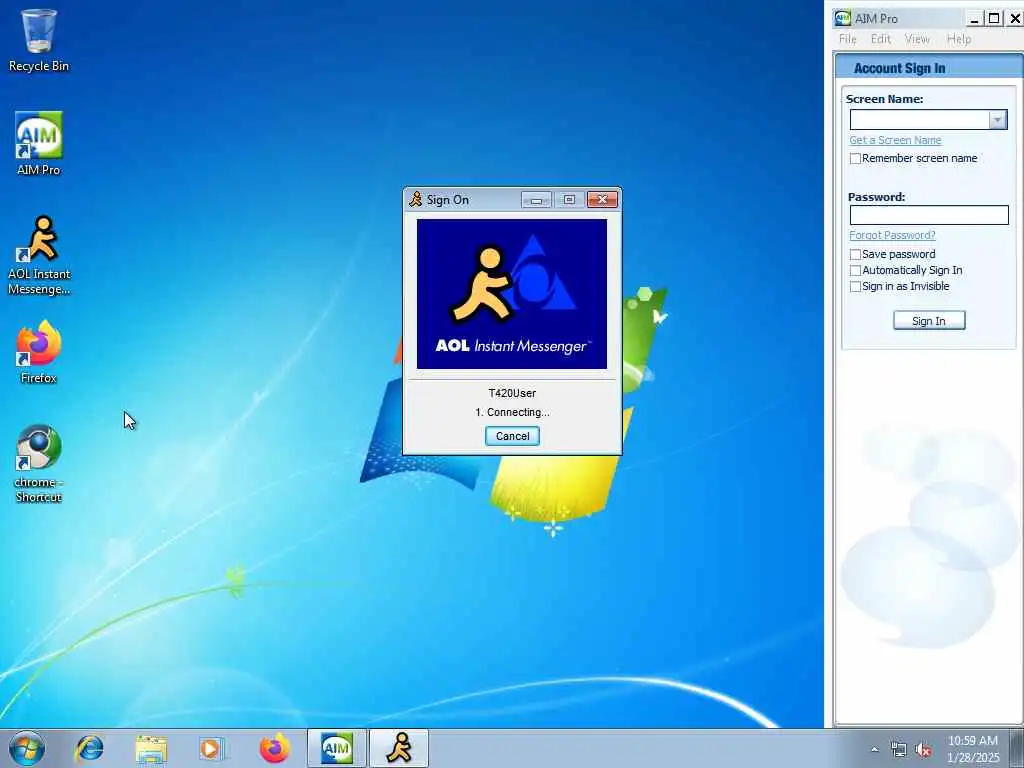This screenshot has width=1024, height=768.
Task: Open the Windows Start menu orb
Action: click(27, 748)
